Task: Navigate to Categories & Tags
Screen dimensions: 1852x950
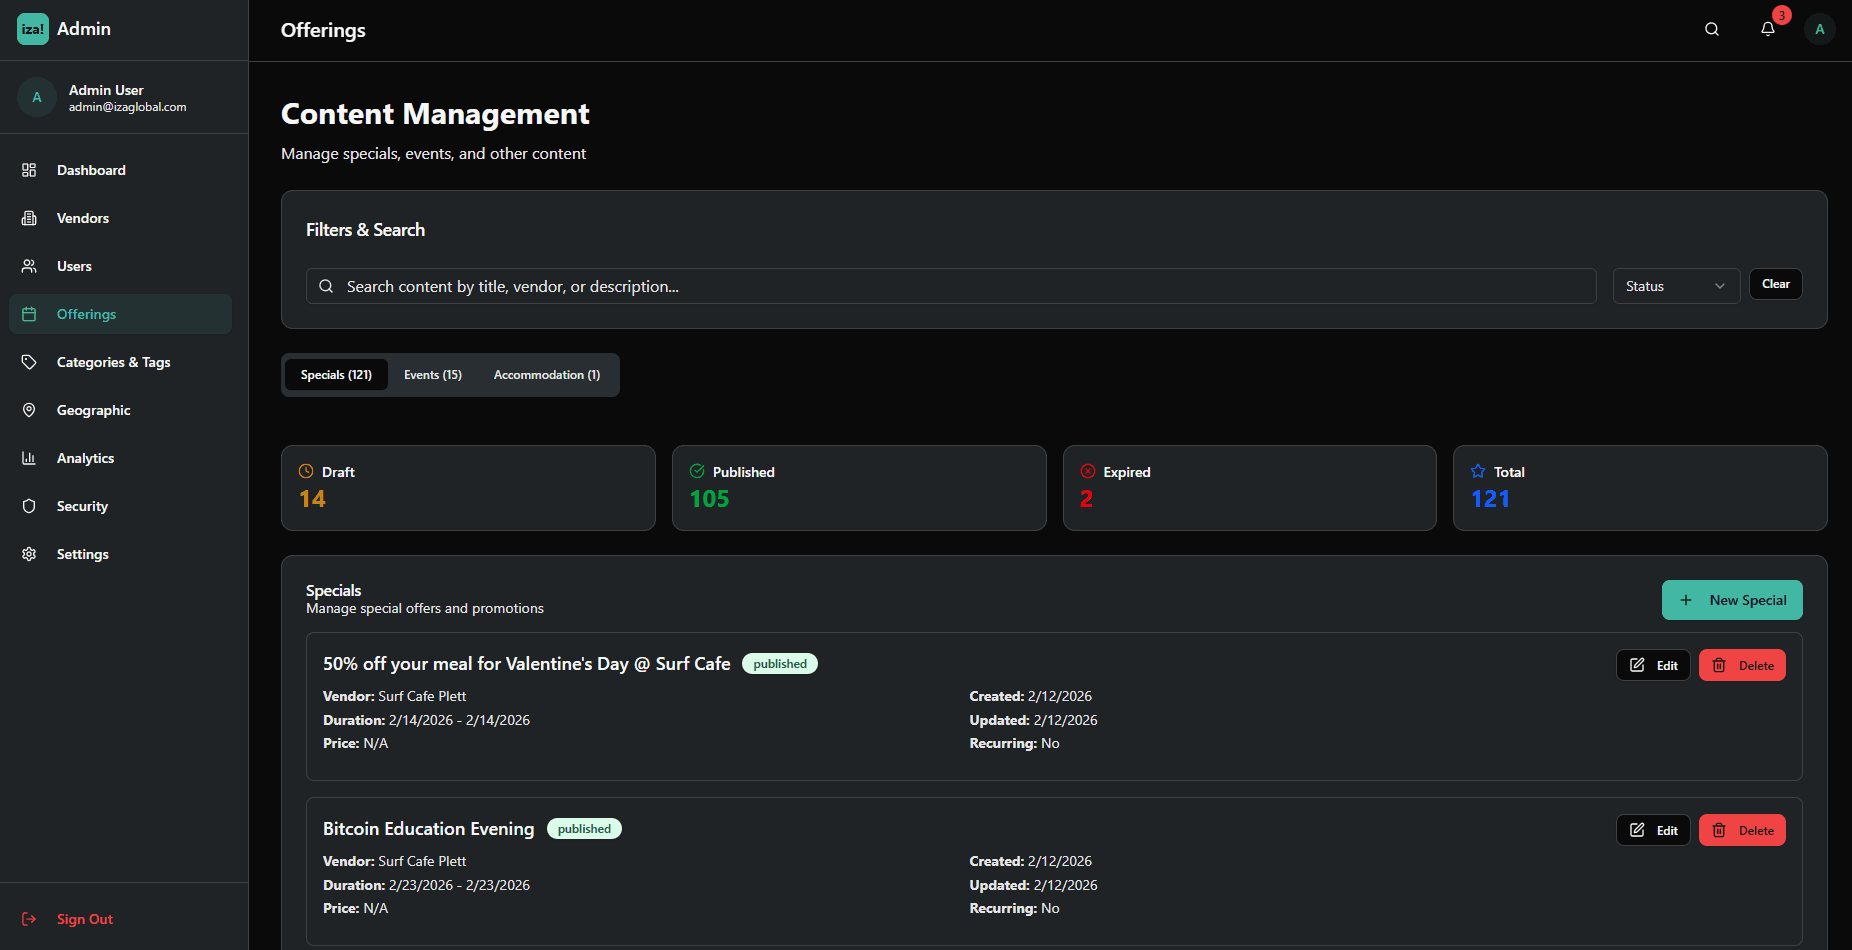Action: click(113, 362)
